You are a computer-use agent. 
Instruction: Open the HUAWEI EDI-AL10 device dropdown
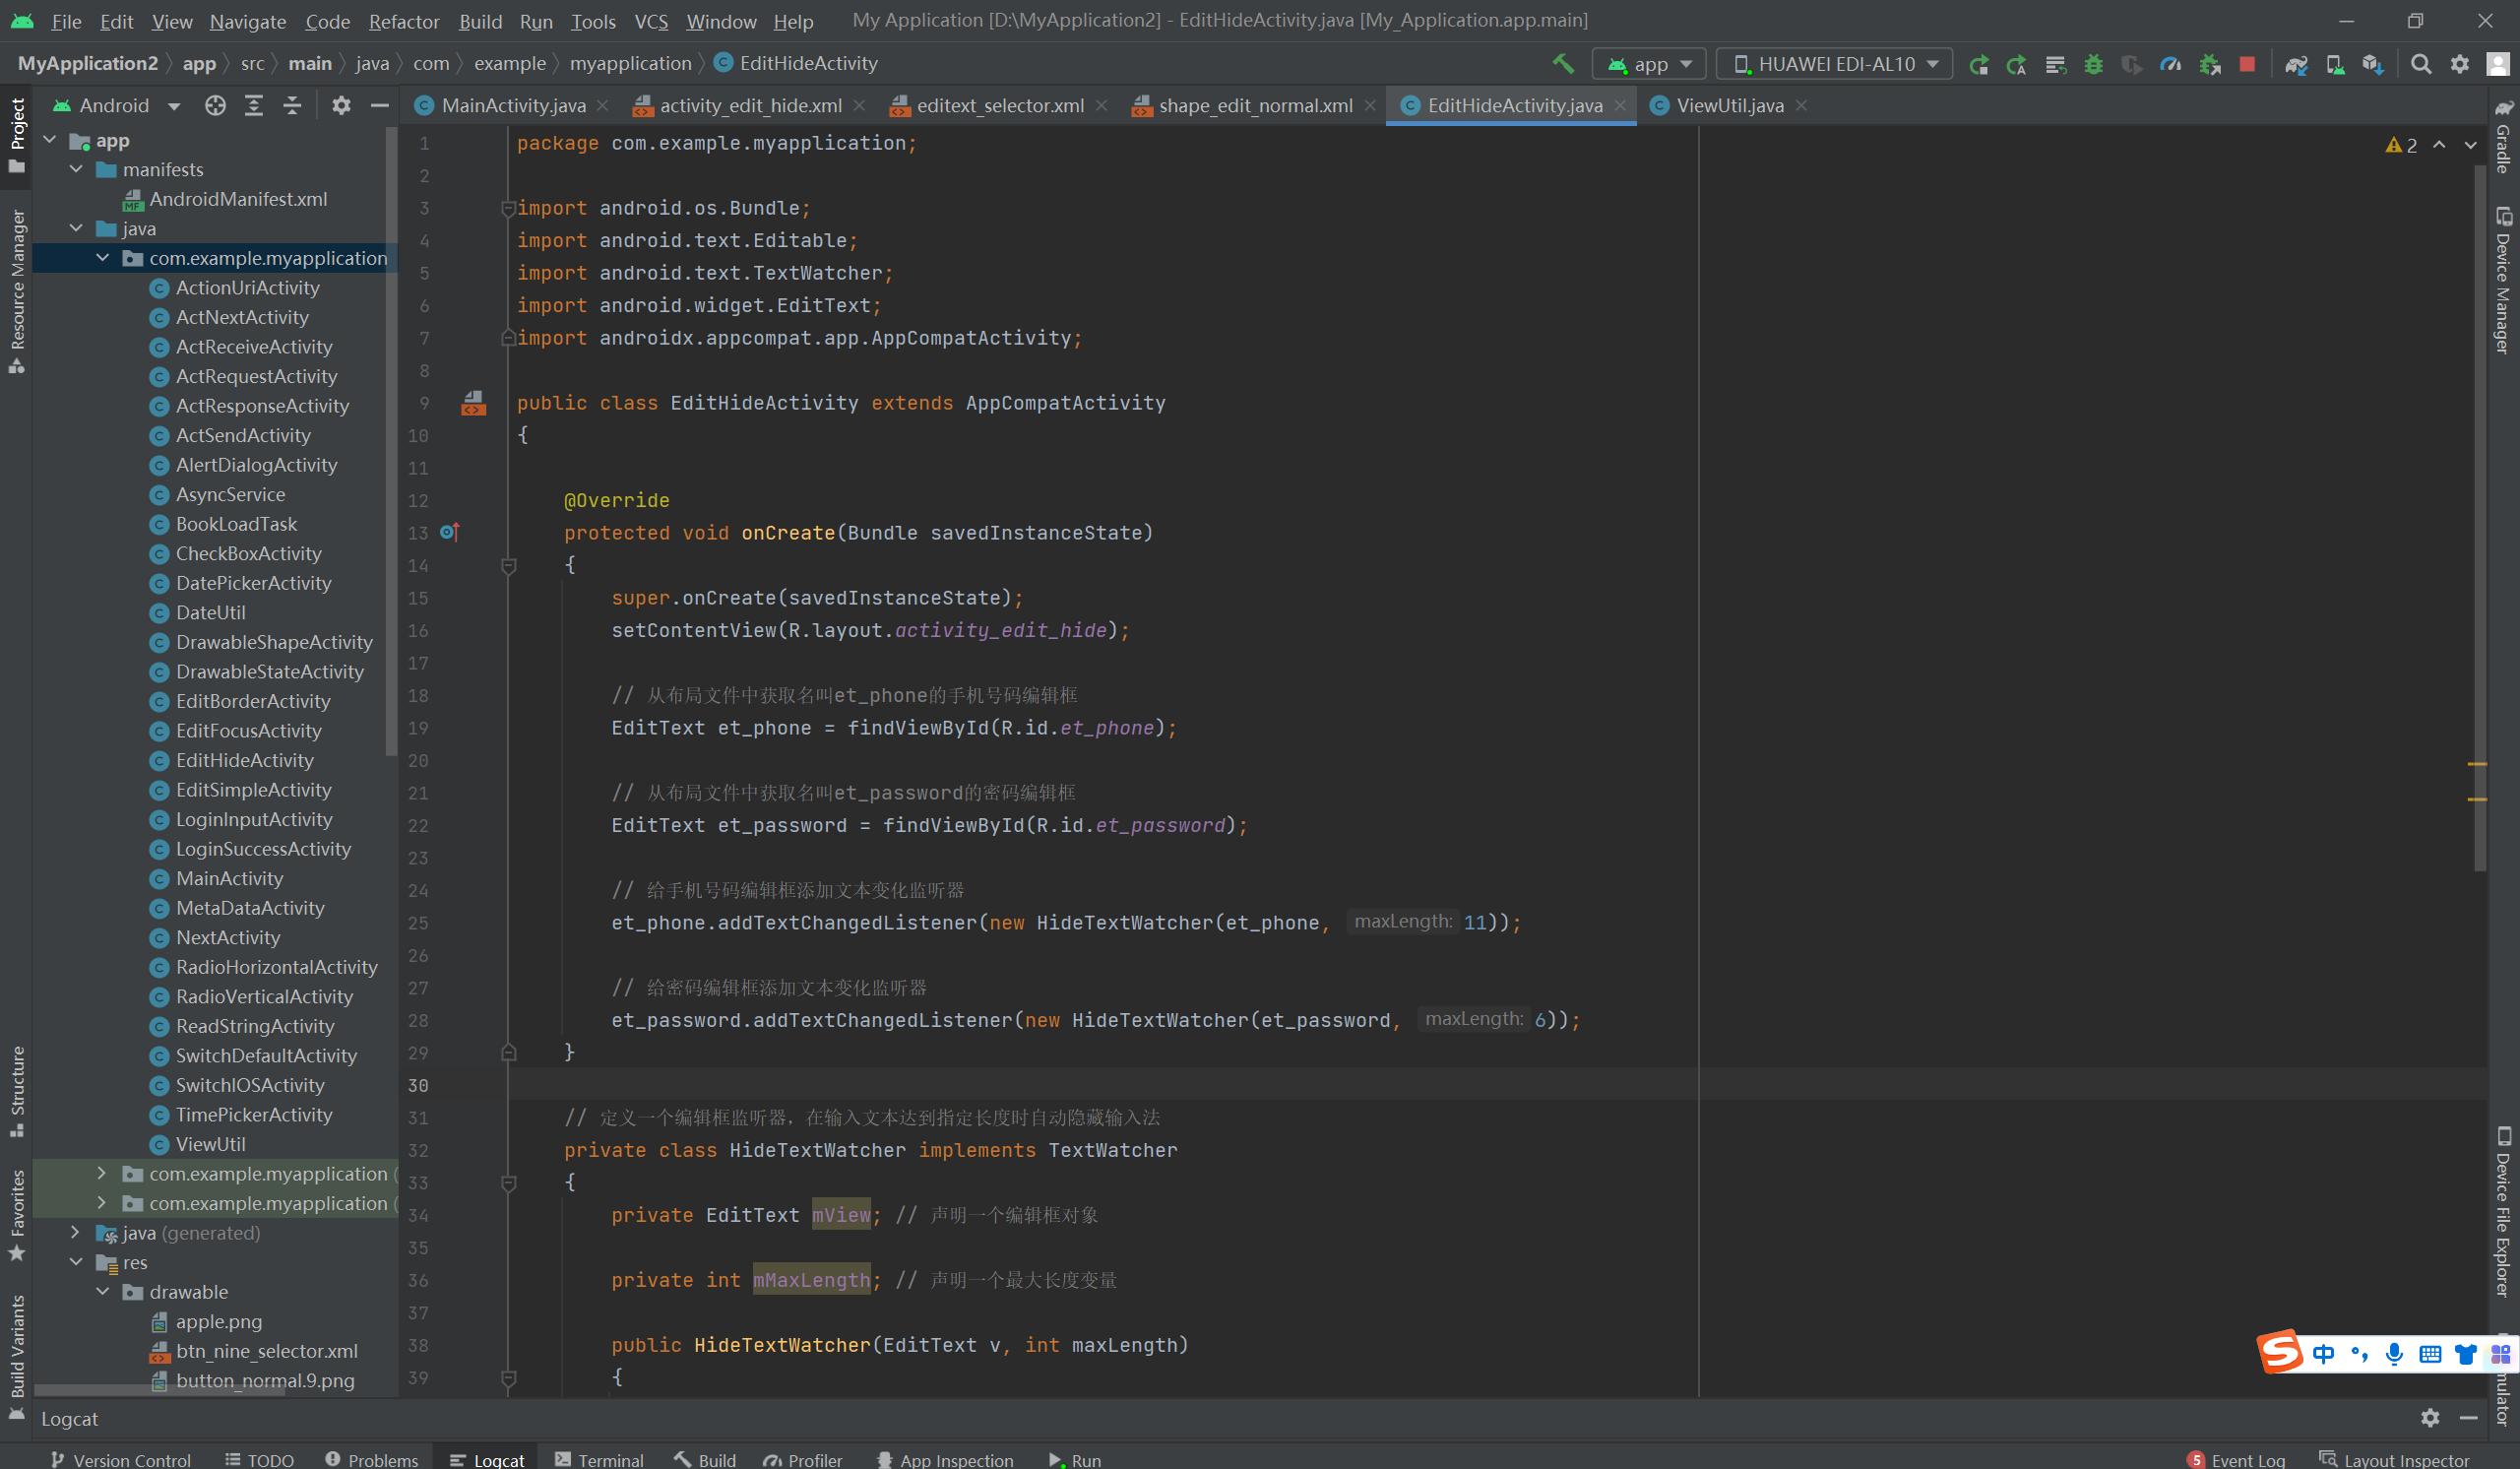(x=1835, y=64)
